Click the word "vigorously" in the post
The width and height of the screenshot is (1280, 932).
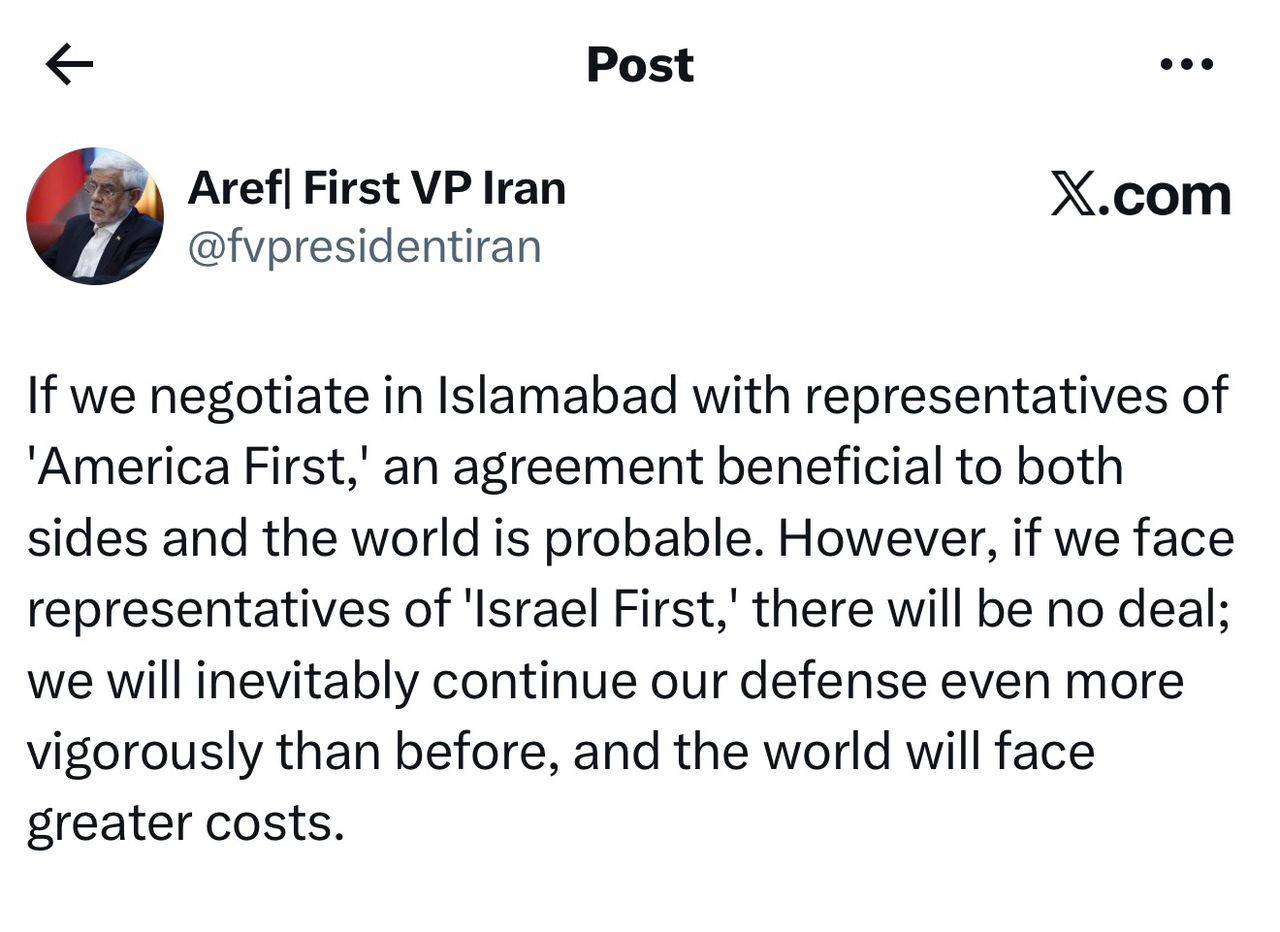(x=143, y=753)
